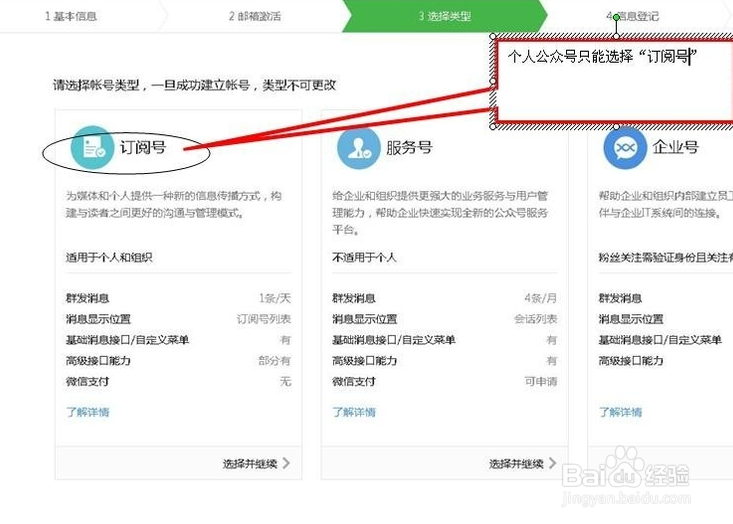733x524 pixels.
Task: Click 消息显示位置 label in 服务号 card
Action: tap(365, 319)
